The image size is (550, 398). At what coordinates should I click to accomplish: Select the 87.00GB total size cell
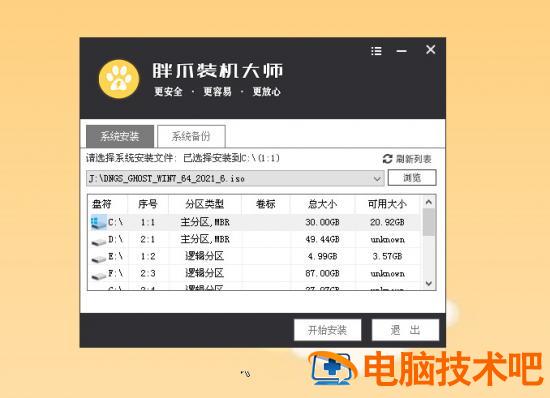[322, 274]
